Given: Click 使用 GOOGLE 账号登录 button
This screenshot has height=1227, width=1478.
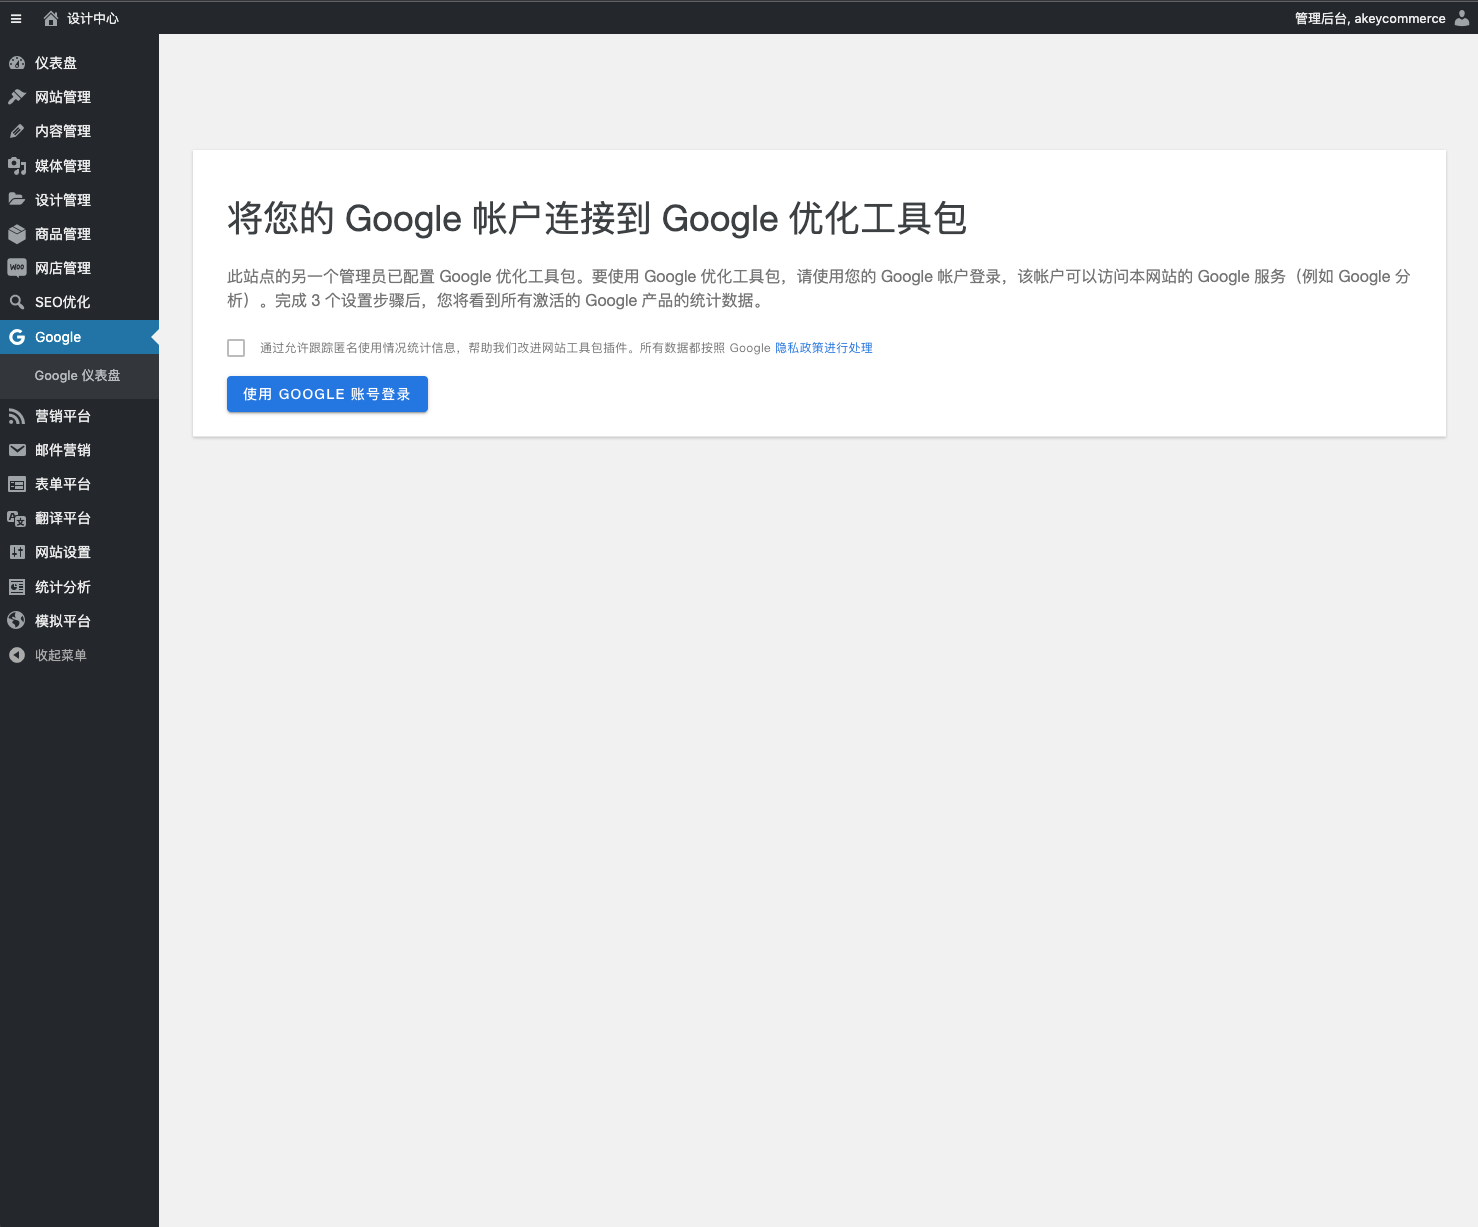Looking at the screenshot, I should (x=327, y=394).
